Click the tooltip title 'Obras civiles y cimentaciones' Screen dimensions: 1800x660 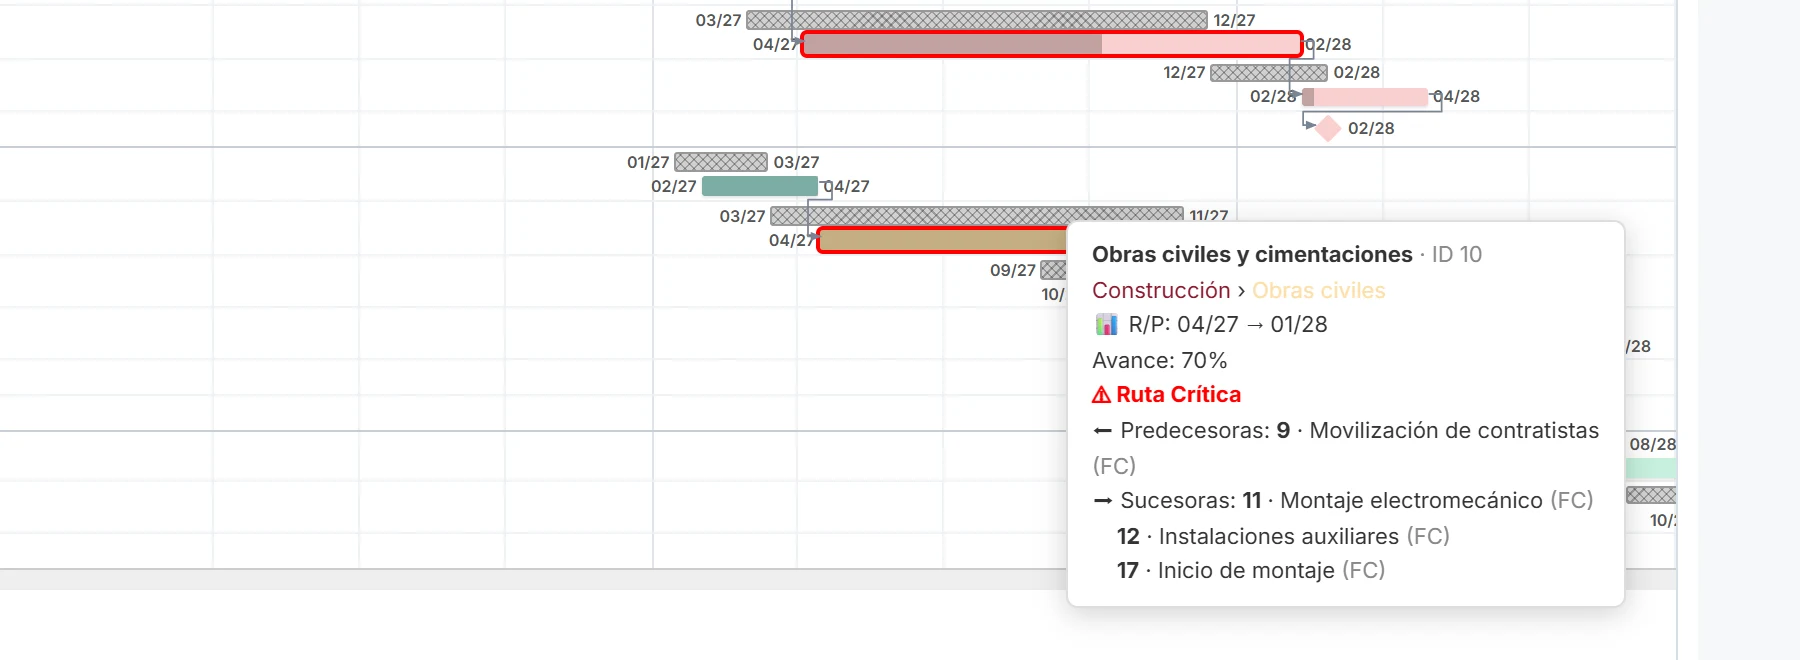click(1252, 254)
